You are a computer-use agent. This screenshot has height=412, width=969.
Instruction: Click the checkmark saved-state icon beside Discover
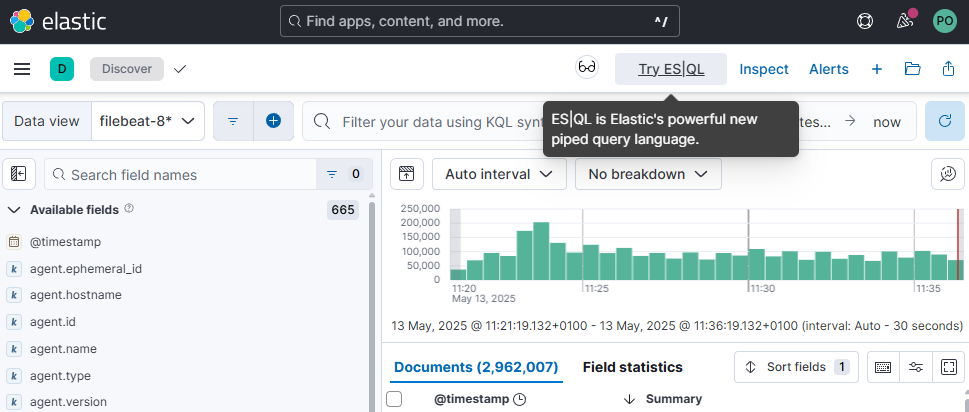pyautogui.click(x=180, y=69)
